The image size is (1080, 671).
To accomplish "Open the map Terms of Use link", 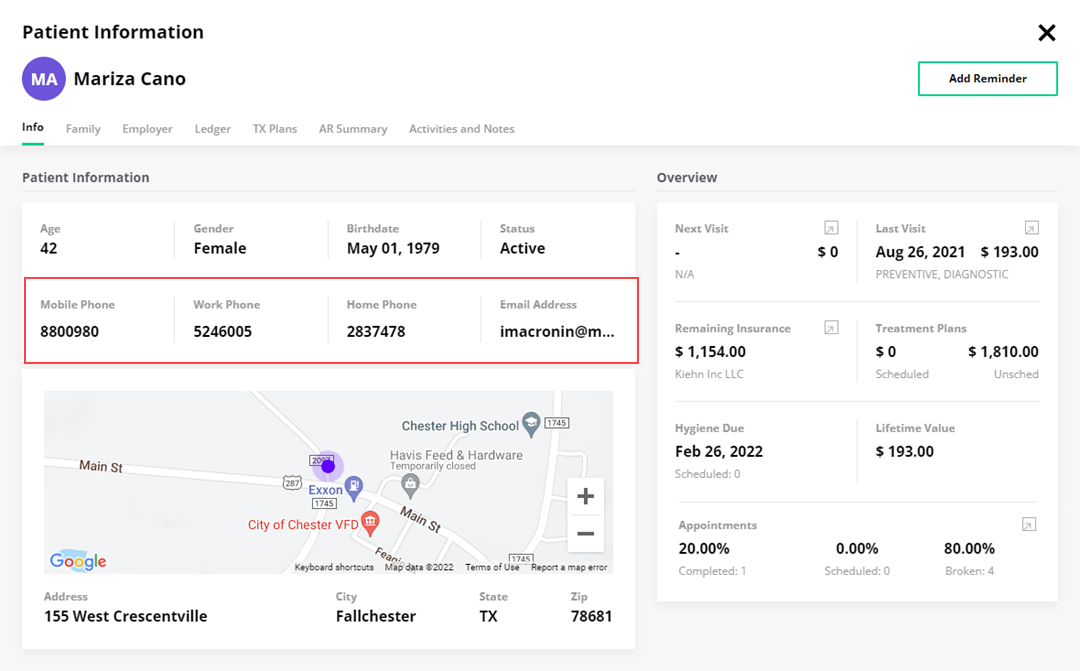I will point(492,567).
